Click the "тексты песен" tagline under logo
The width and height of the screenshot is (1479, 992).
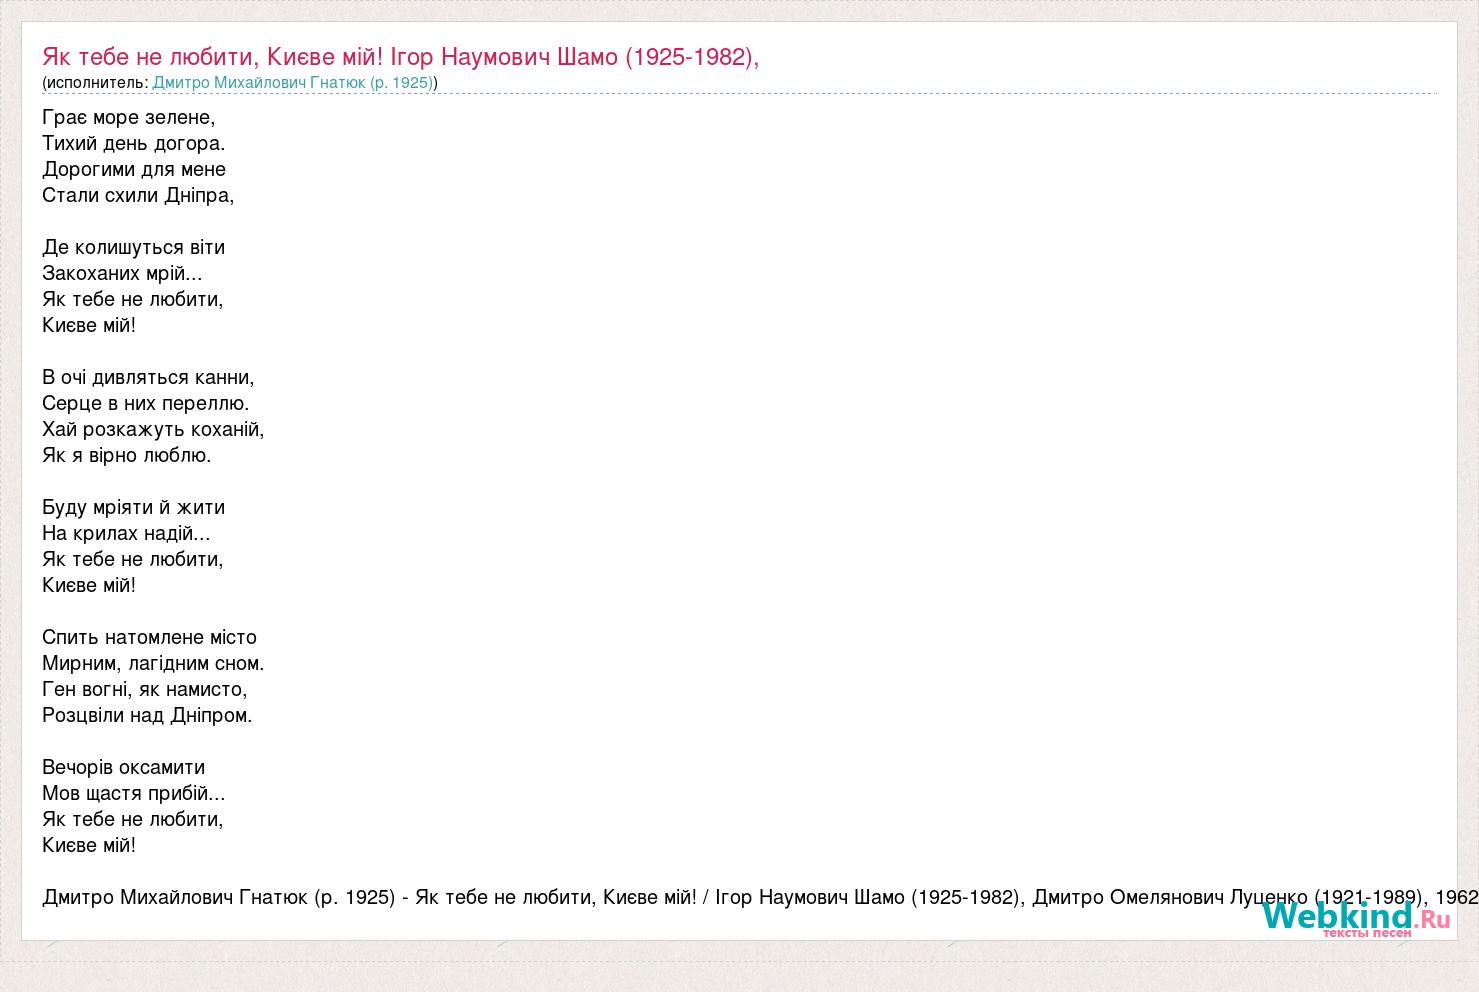1366,933
